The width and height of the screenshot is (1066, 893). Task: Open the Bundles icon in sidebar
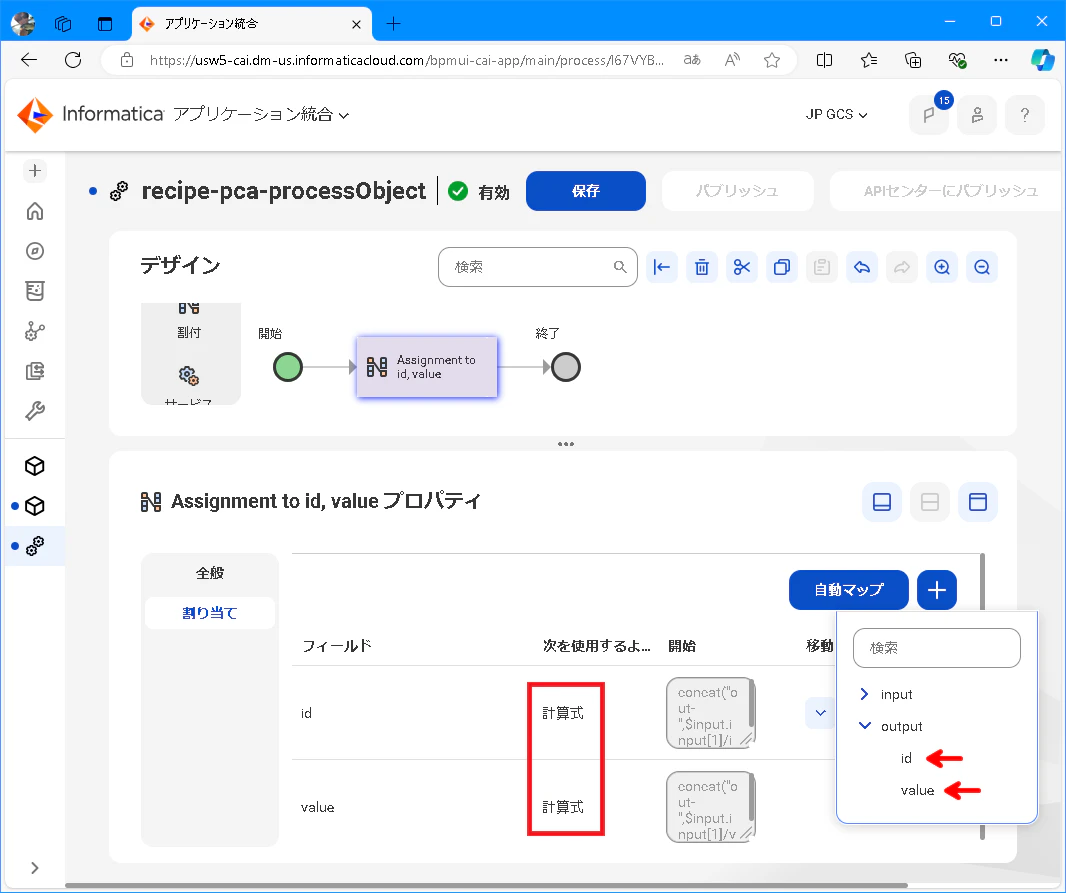coord(35,291)
